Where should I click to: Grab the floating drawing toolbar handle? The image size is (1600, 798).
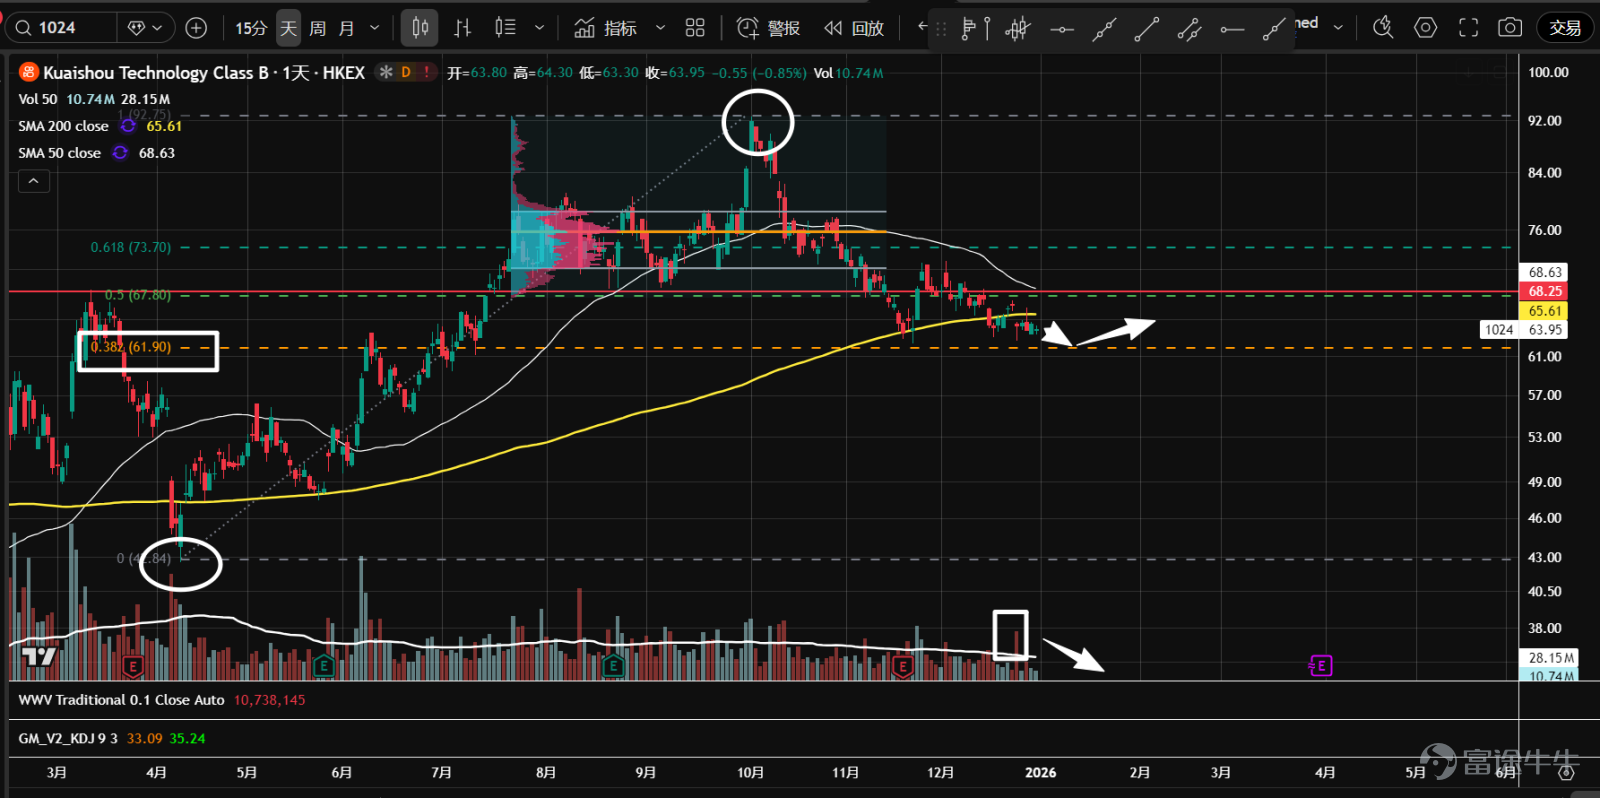click(x=940, y=30)
